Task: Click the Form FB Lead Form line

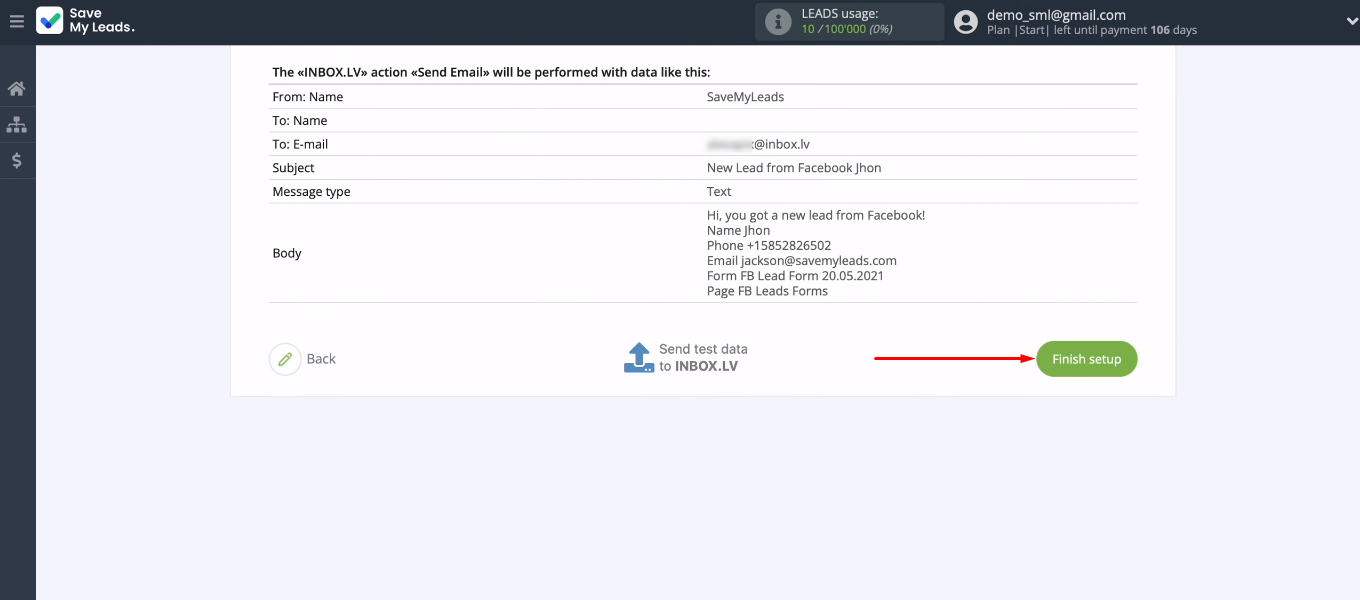Action: [795, 275]
